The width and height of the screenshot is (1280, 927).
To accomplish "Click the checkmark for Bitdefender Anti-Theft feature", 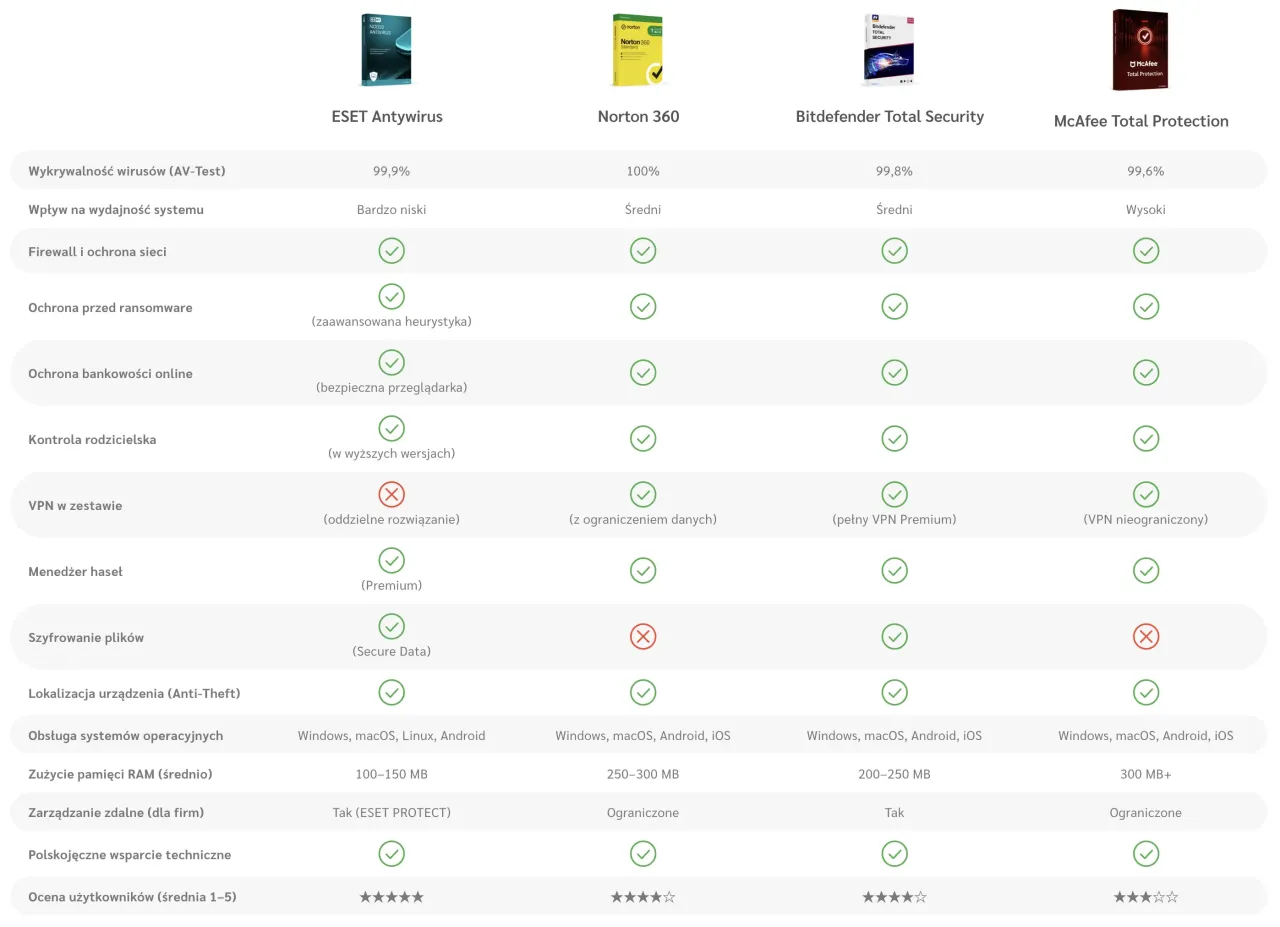I will click(894, 692).
